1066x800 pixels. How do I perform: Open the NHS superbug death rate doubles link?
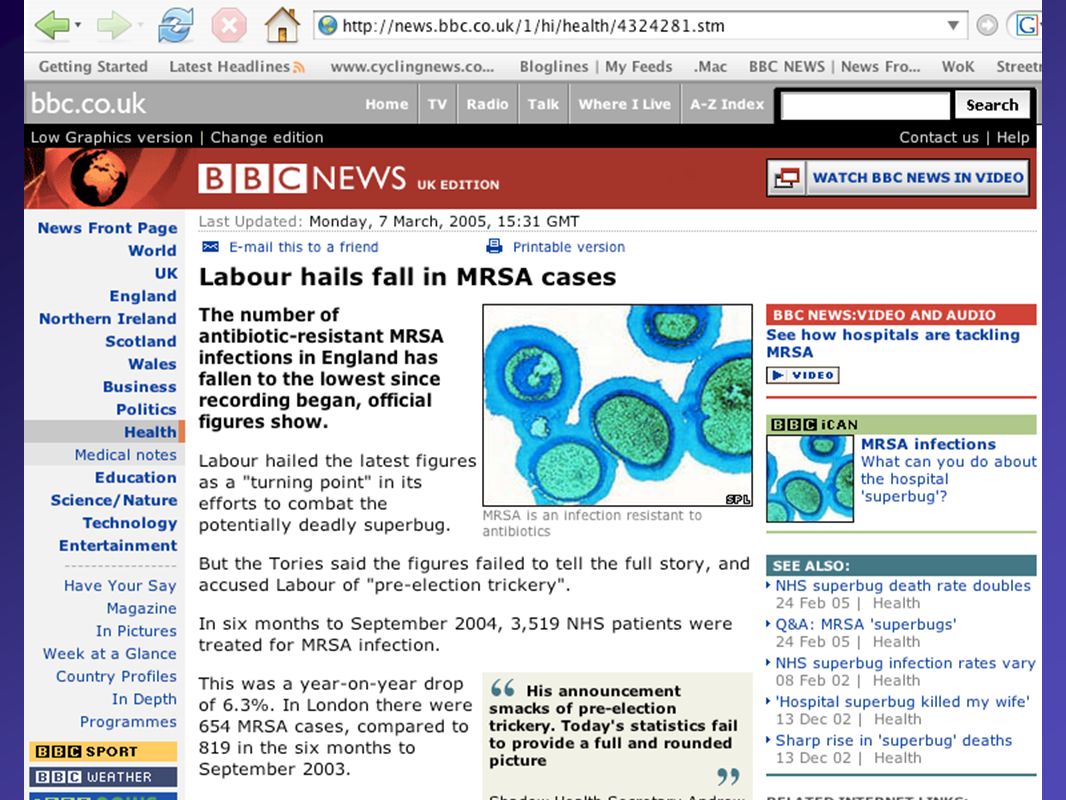[903, 586]
